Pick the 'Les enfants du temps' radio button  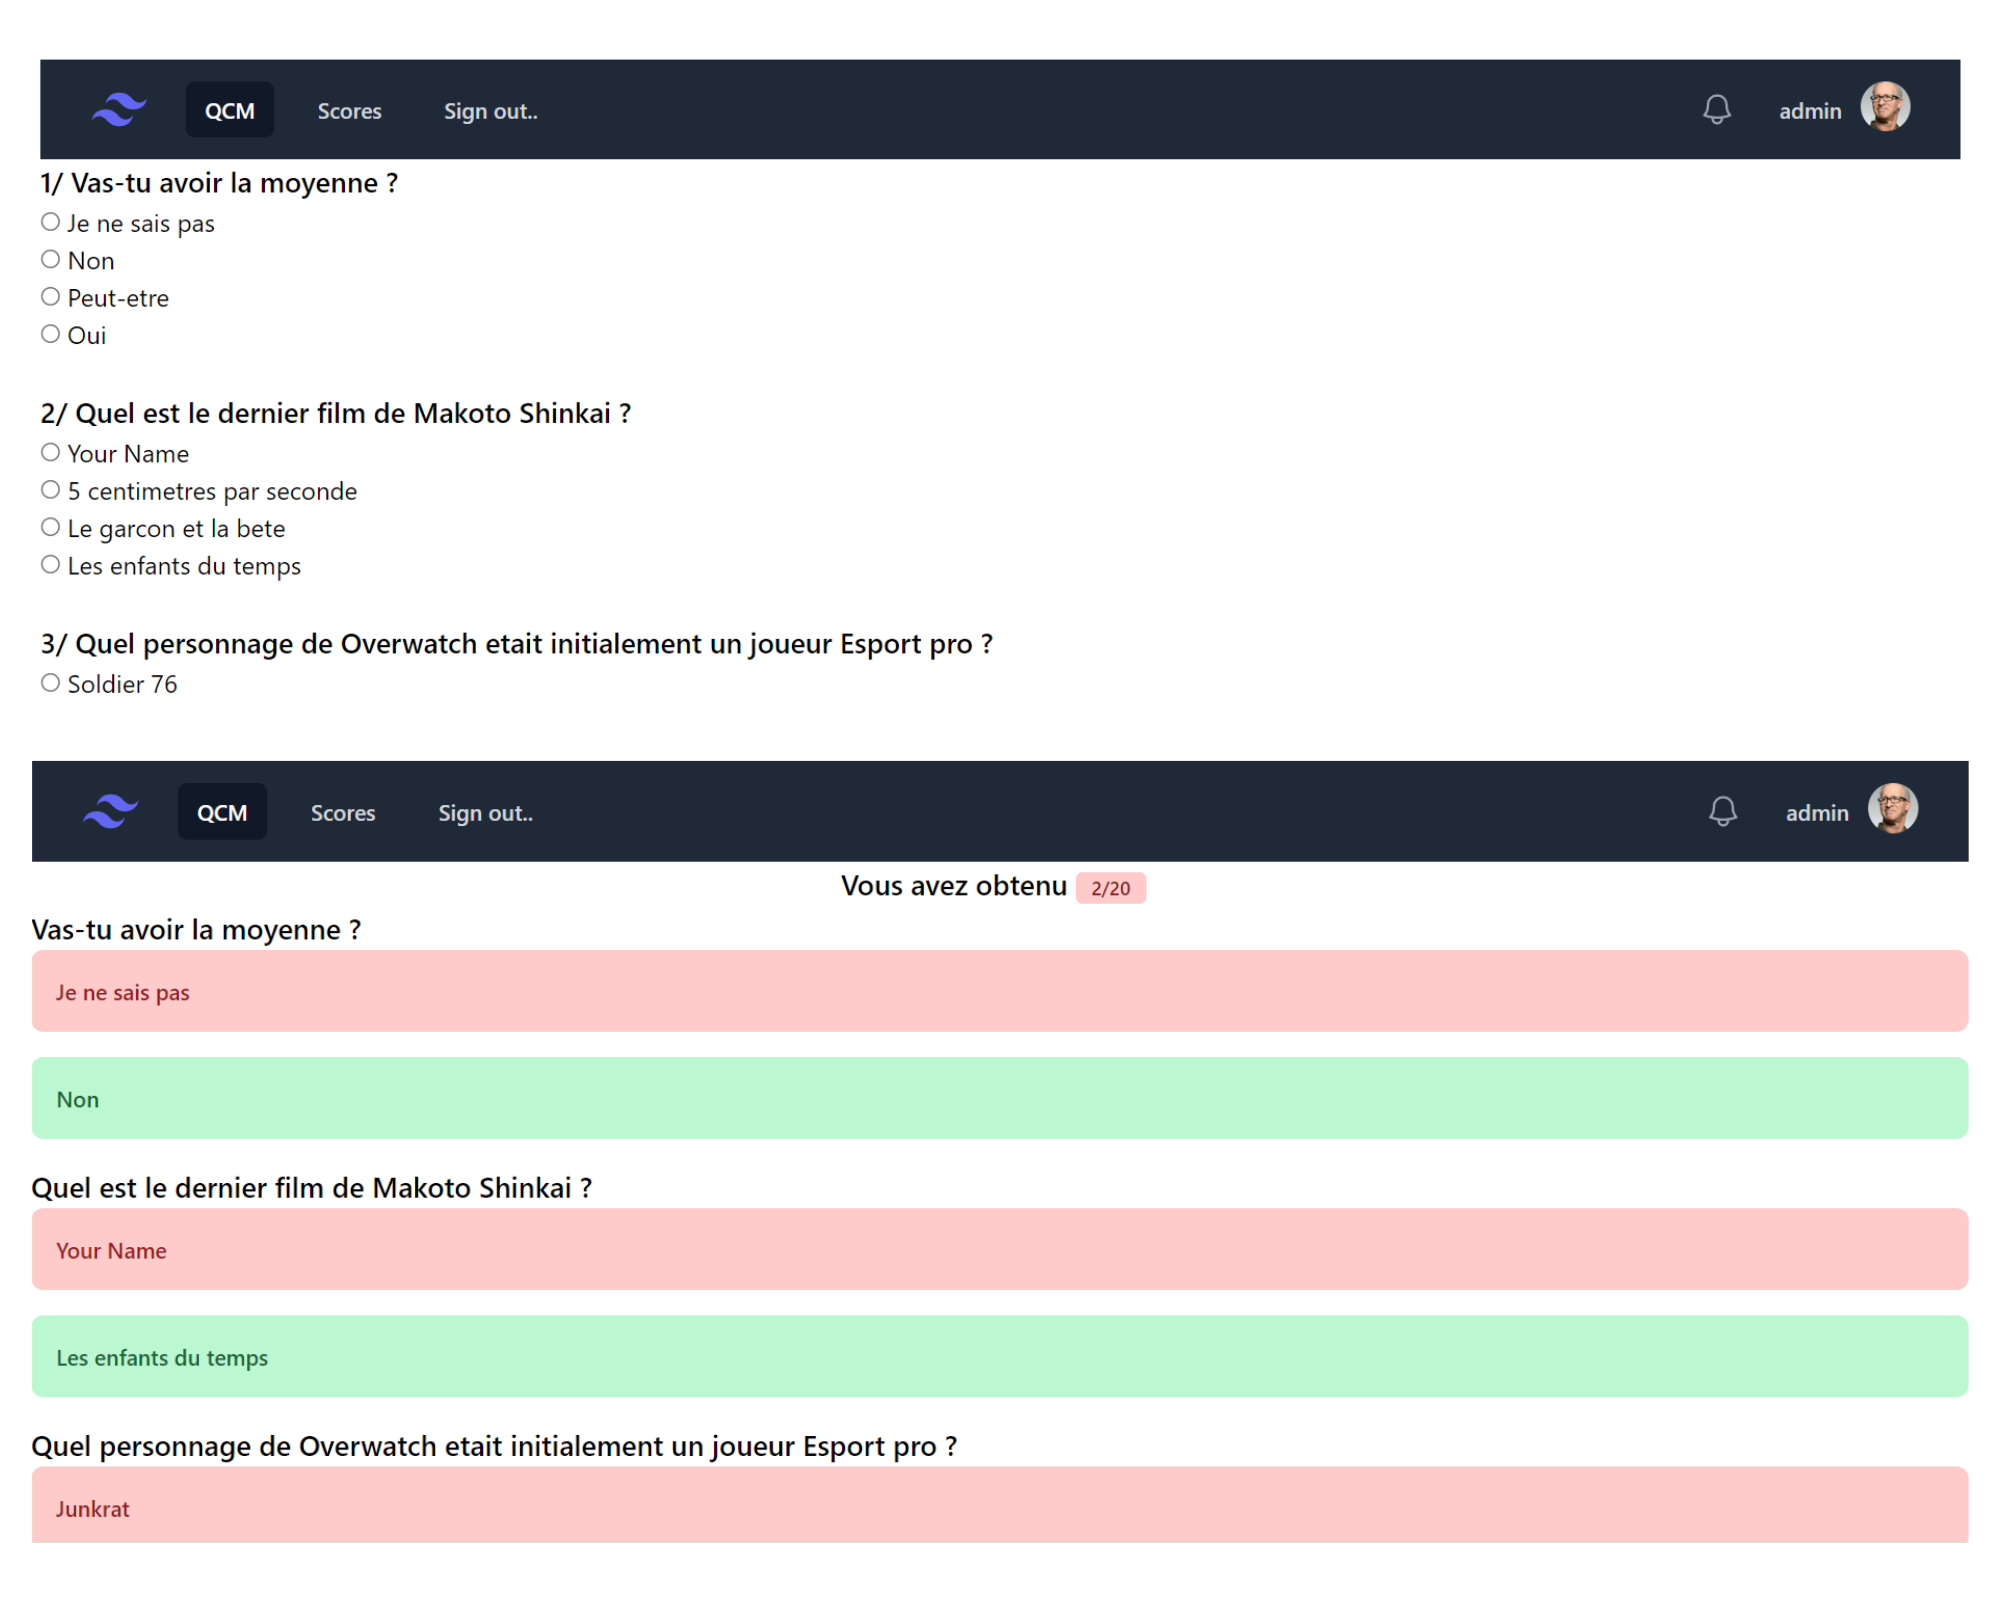(x=51, y=564)
